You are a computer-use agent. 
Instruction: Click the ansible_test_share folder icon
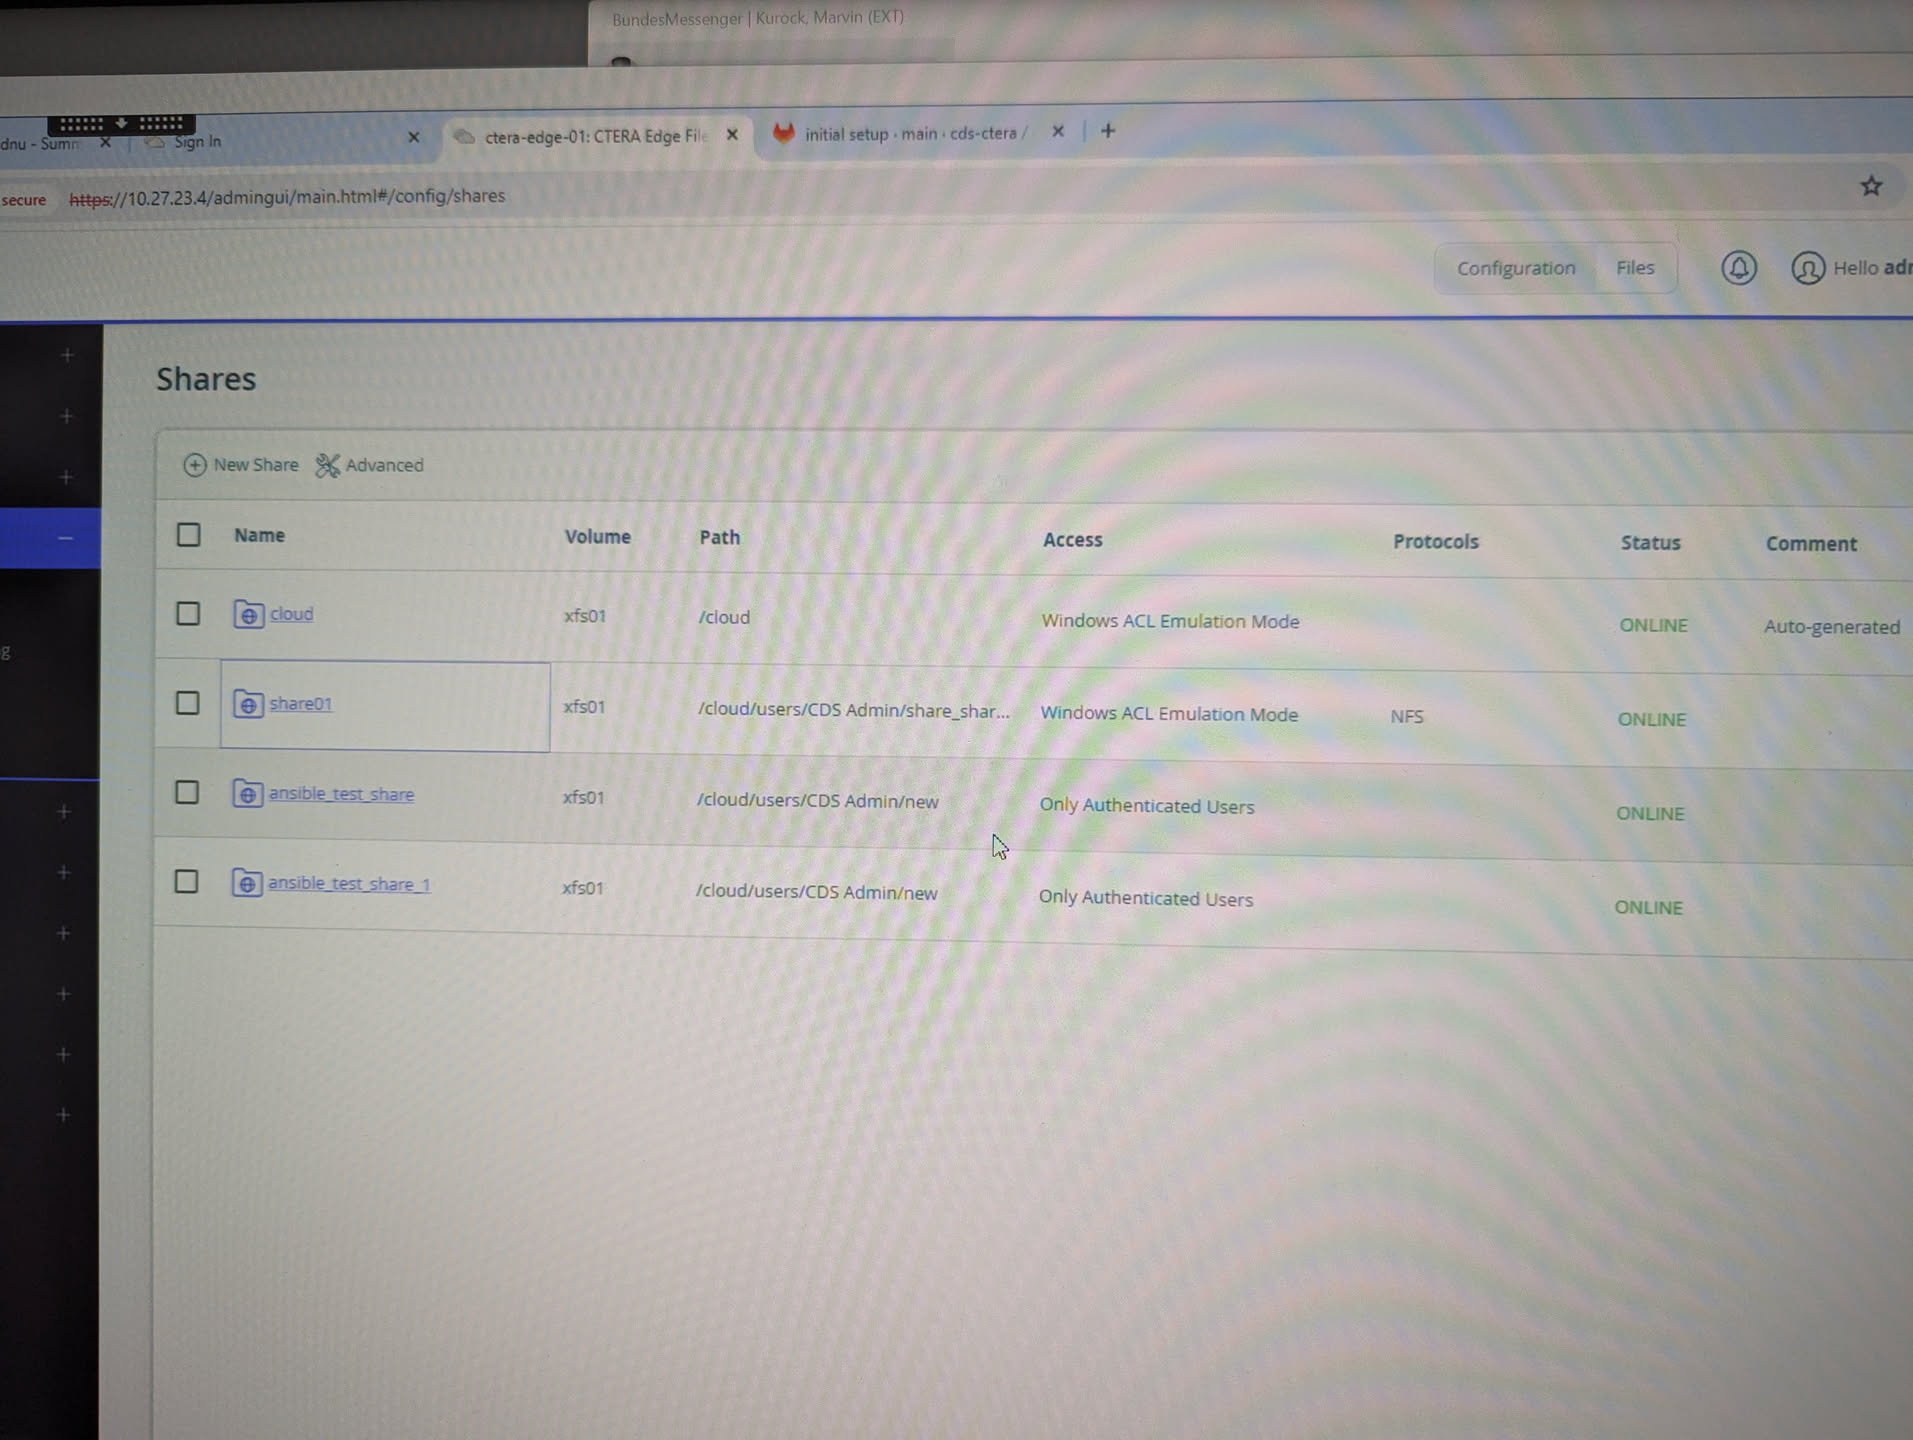[x=247, y=794]
